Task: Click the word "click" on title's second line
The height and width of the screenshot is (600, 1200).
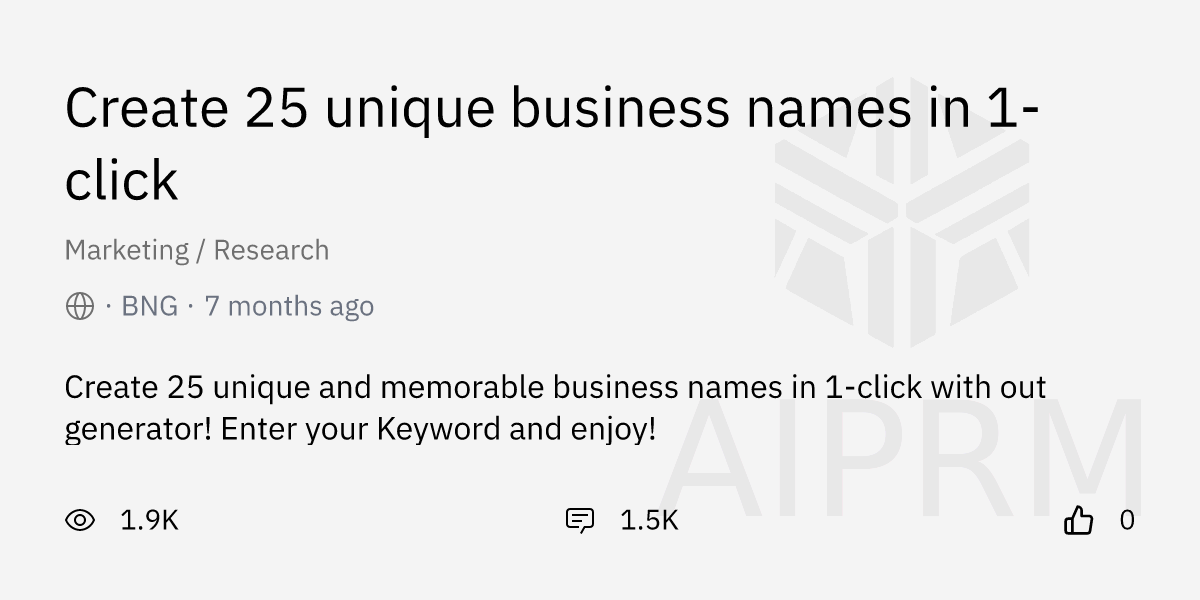Action: coord(121,181)
